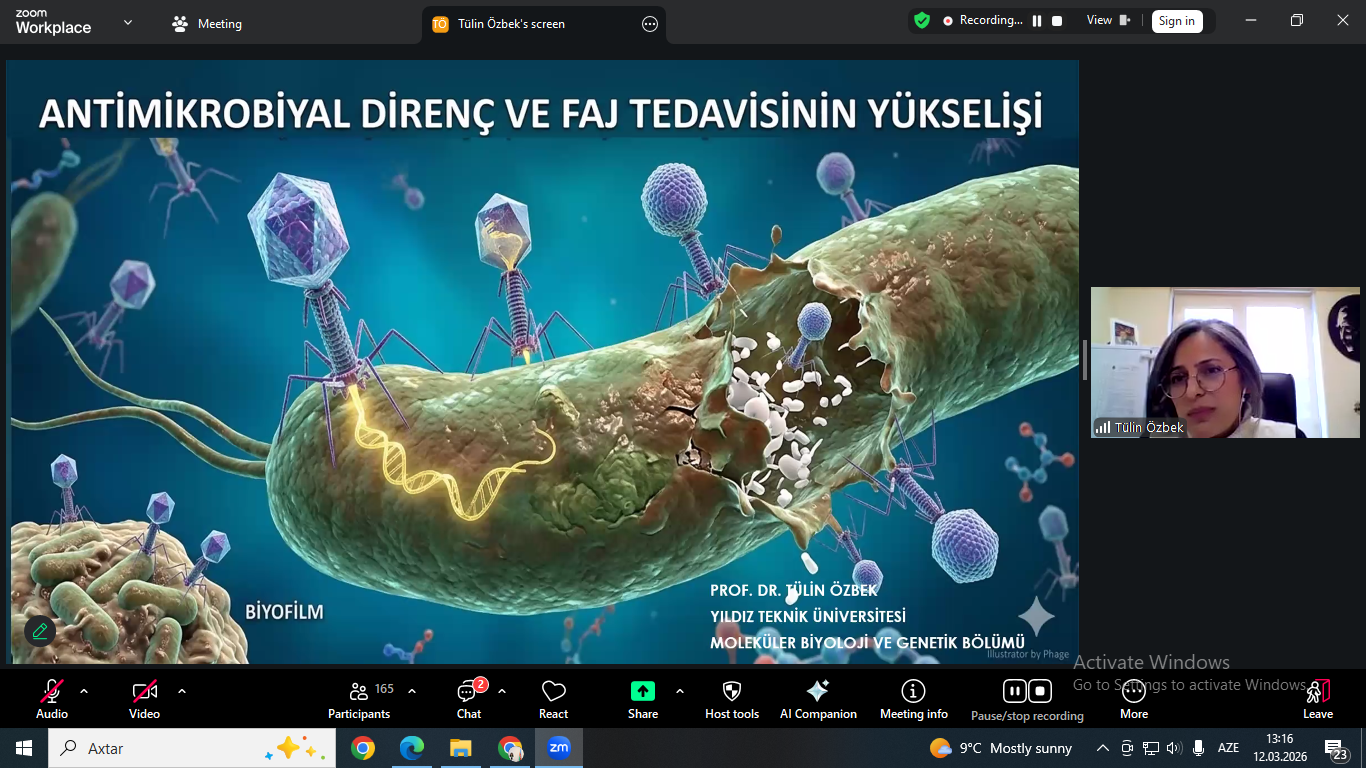Open the View layout menu

(1108, 20)
